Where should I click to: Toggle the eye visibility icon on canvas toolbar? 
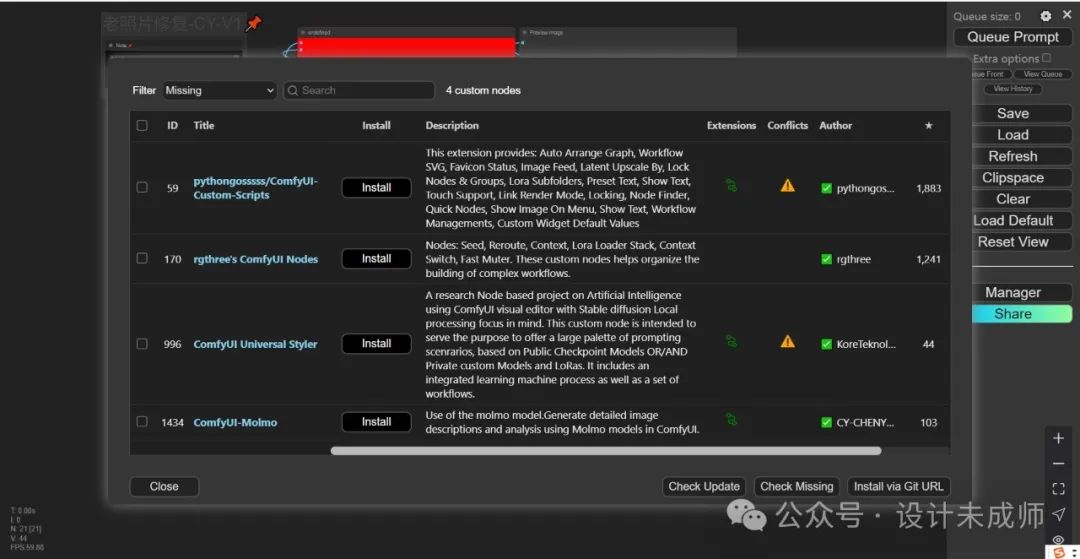pos(1059,539)
